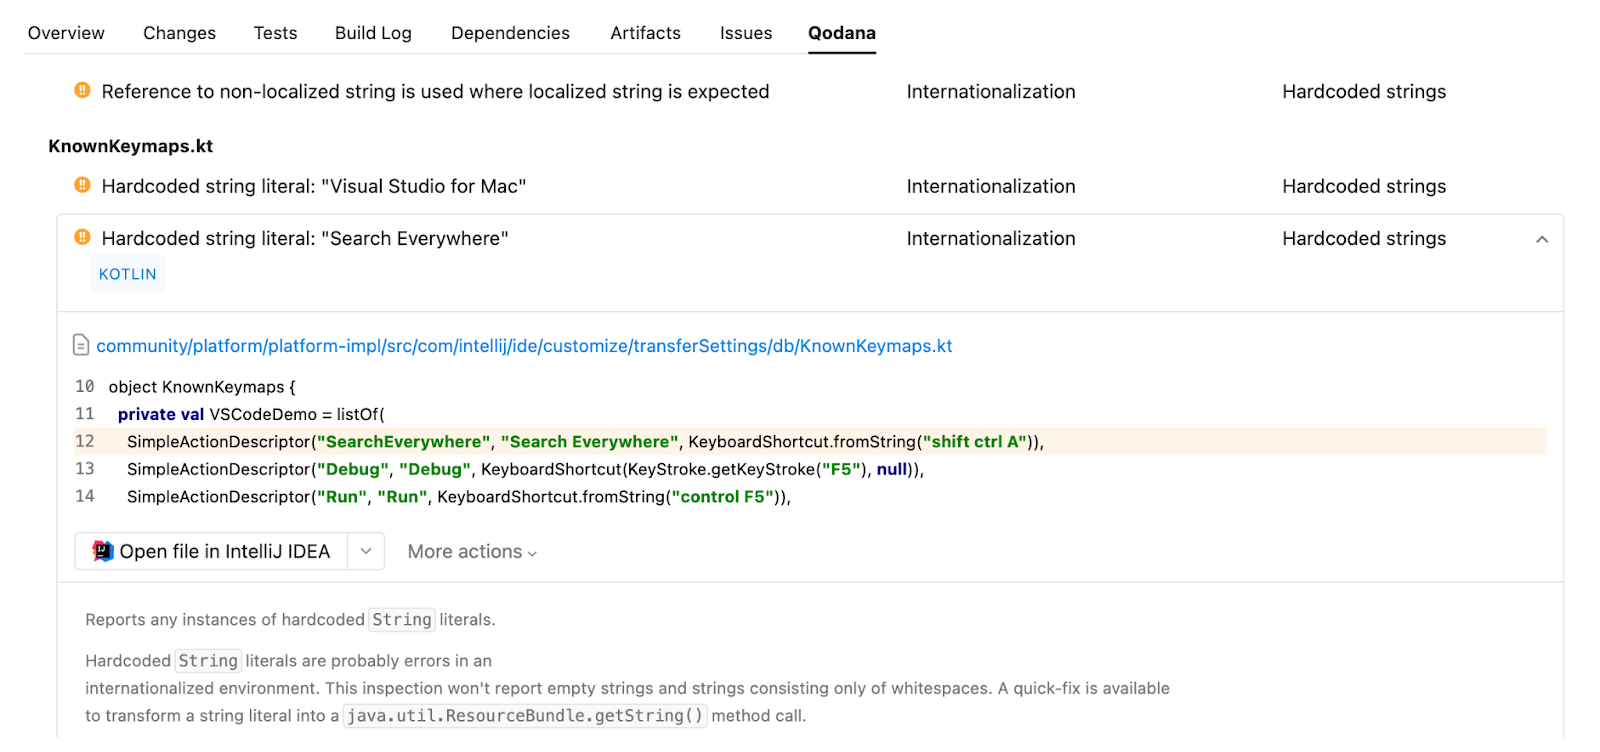Switch to the Changes tab

179,33
